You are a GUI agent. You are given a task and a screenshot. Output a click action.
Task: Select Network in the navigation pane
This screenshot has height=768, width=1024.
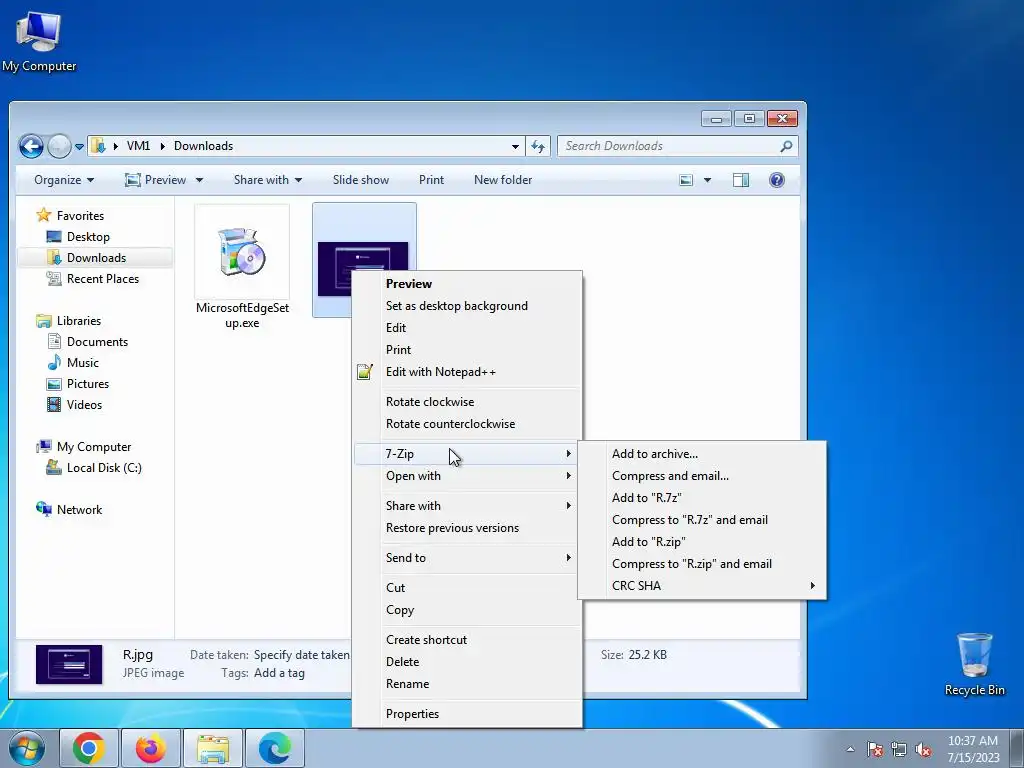point(79,509)
